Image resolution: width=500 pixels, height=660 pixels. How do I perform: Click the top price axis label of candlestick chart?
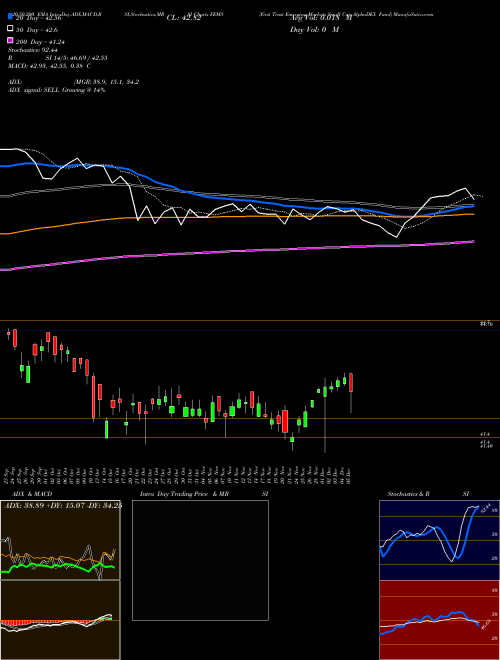pos(486,324)
